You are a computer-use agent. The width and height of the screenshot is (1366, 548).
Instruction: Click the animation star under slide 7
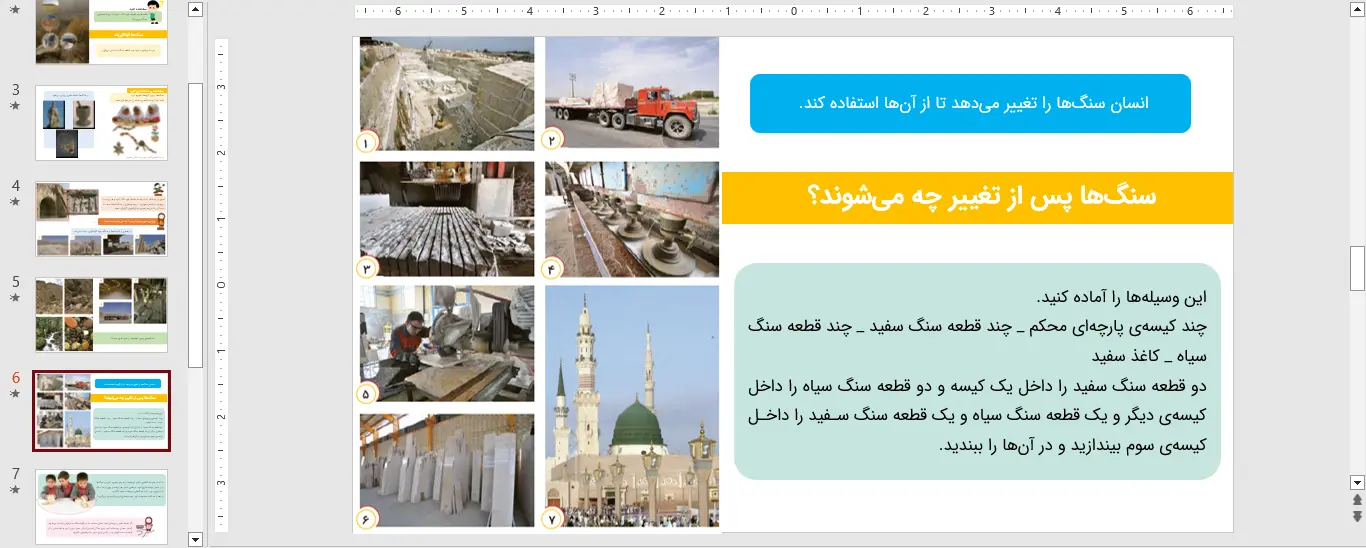tap(15, 489)
